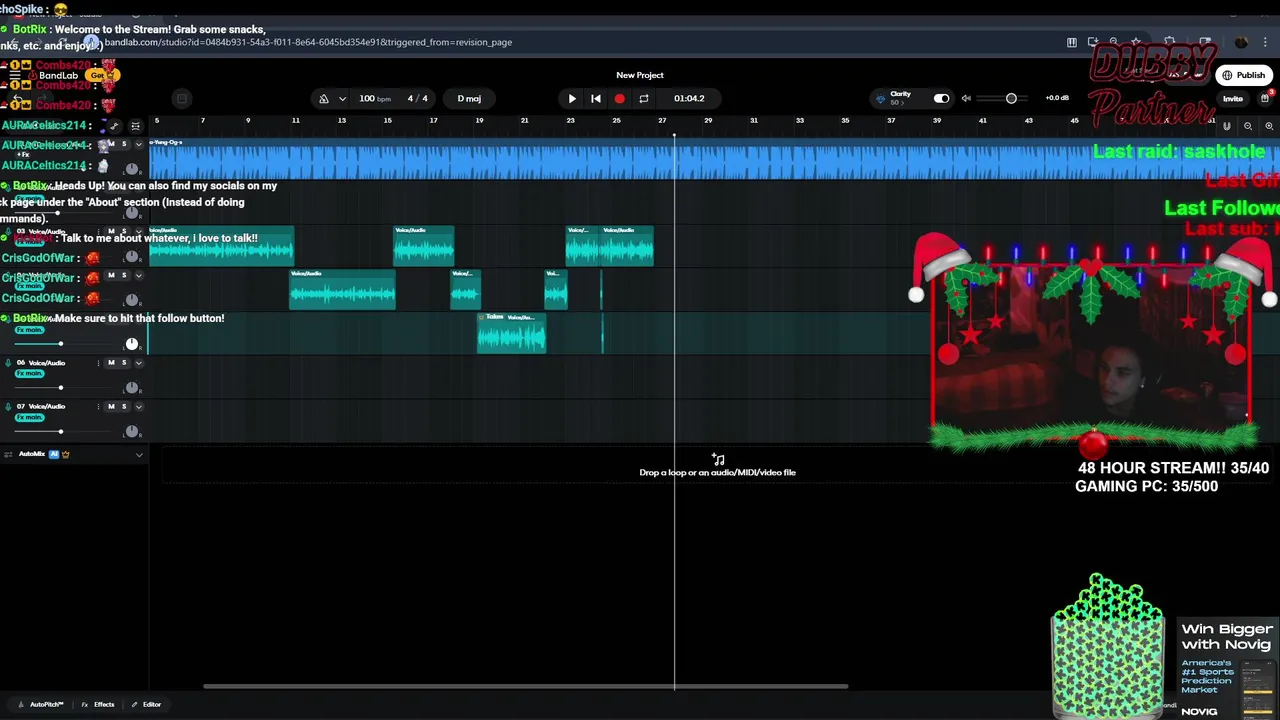Zoom out the timeline
This screenshot has width=1280, height=720.
coord(1248,126)
